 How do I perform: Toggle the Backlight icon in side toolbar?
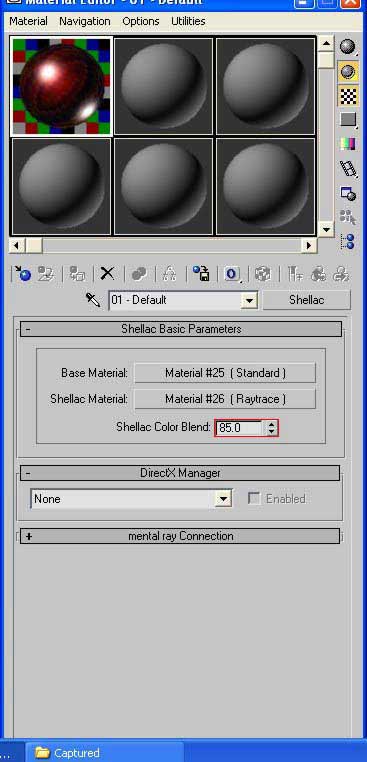(348, 72)
